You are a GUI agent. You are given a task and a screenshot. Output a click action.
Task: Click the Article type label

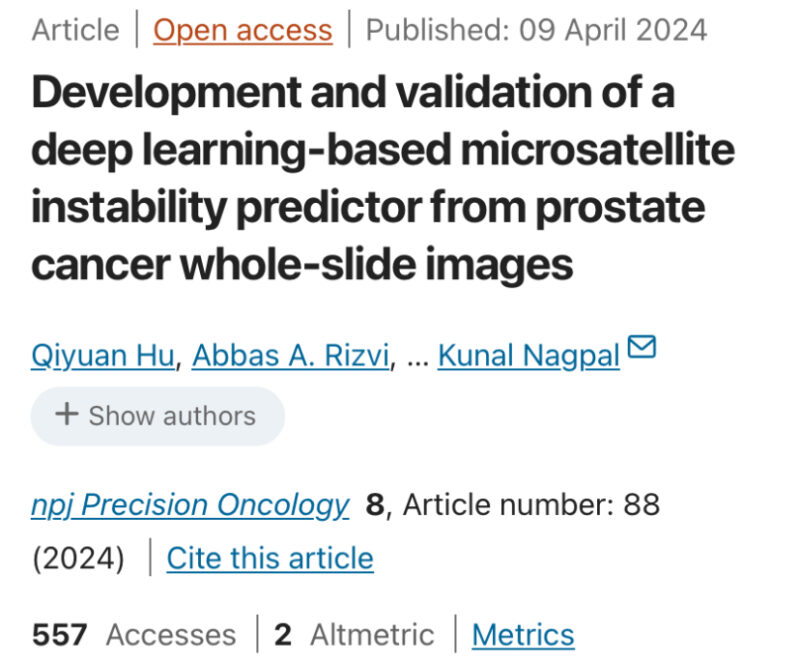pos(76,30)
